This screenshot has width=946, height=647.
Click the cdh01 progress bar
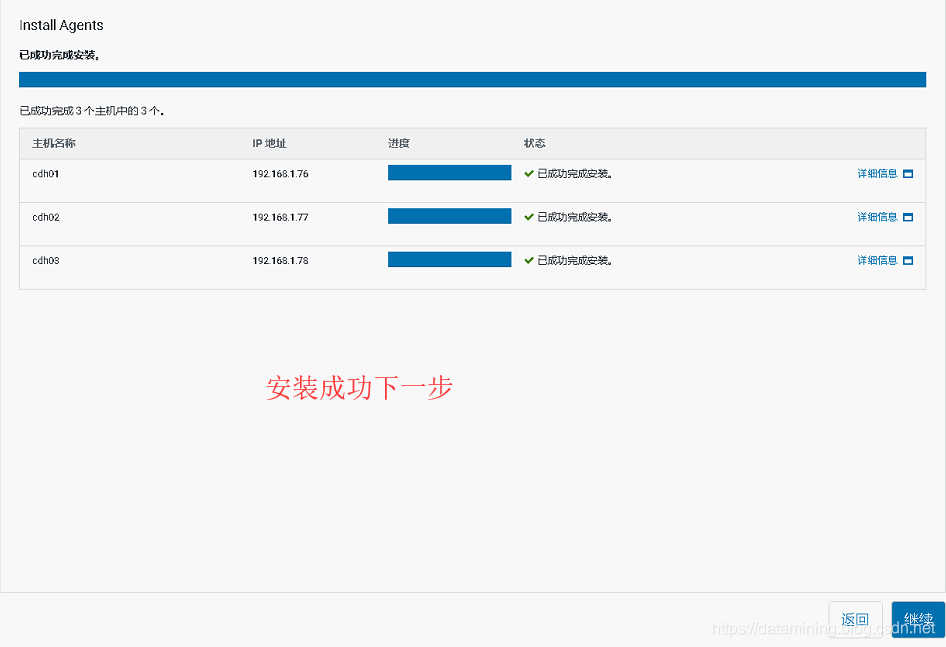click(x=449, y=173)
